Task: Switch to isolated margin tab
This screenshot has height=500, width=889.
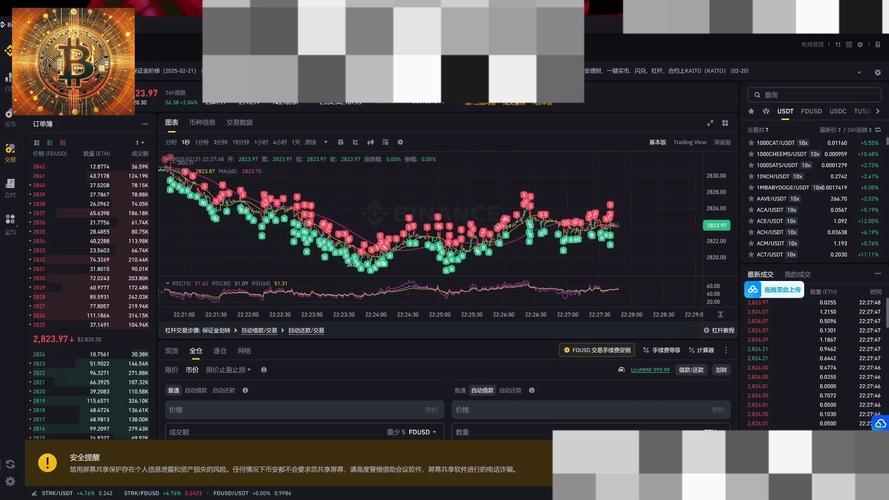Action: [220, 351]
